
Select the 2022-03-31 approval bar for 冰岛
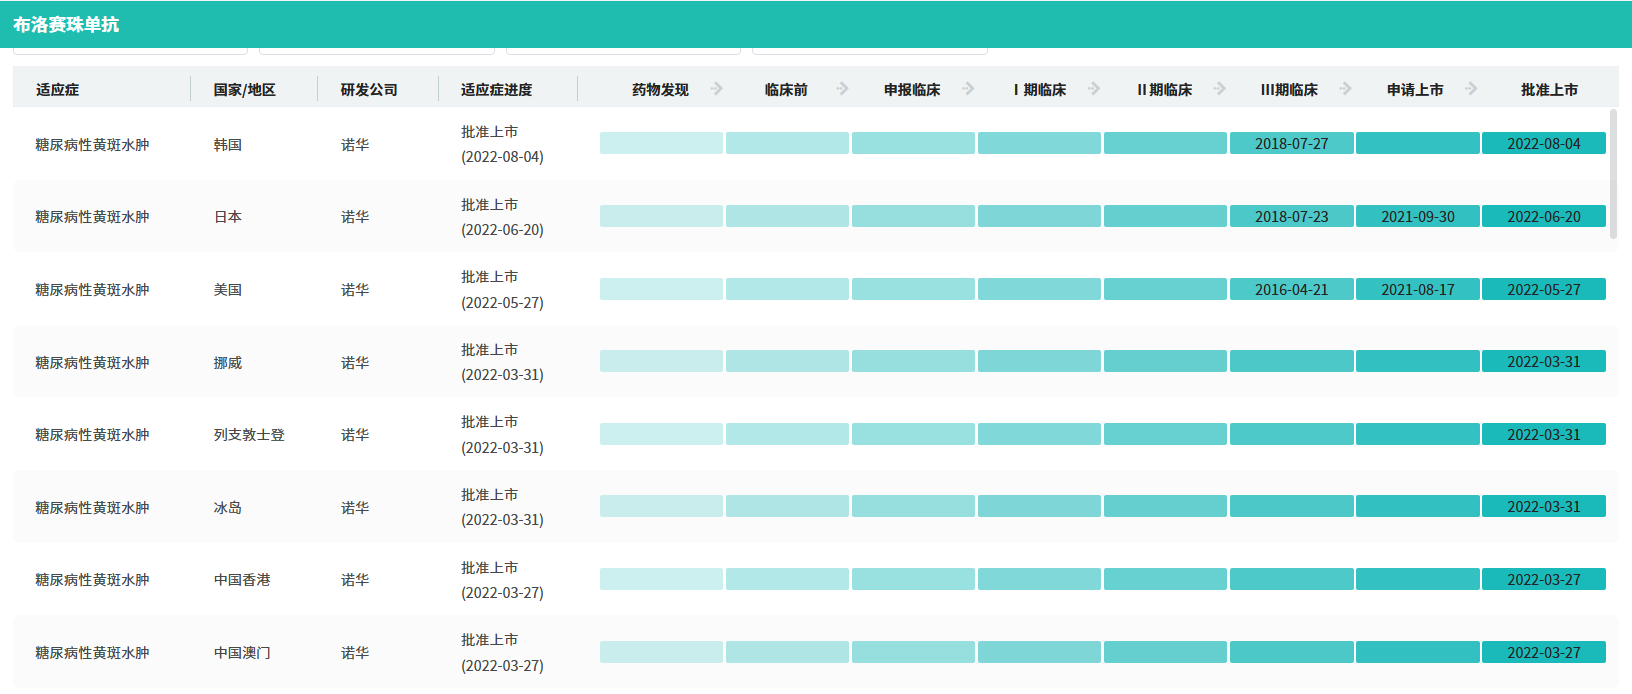[x=1544, y=507]
